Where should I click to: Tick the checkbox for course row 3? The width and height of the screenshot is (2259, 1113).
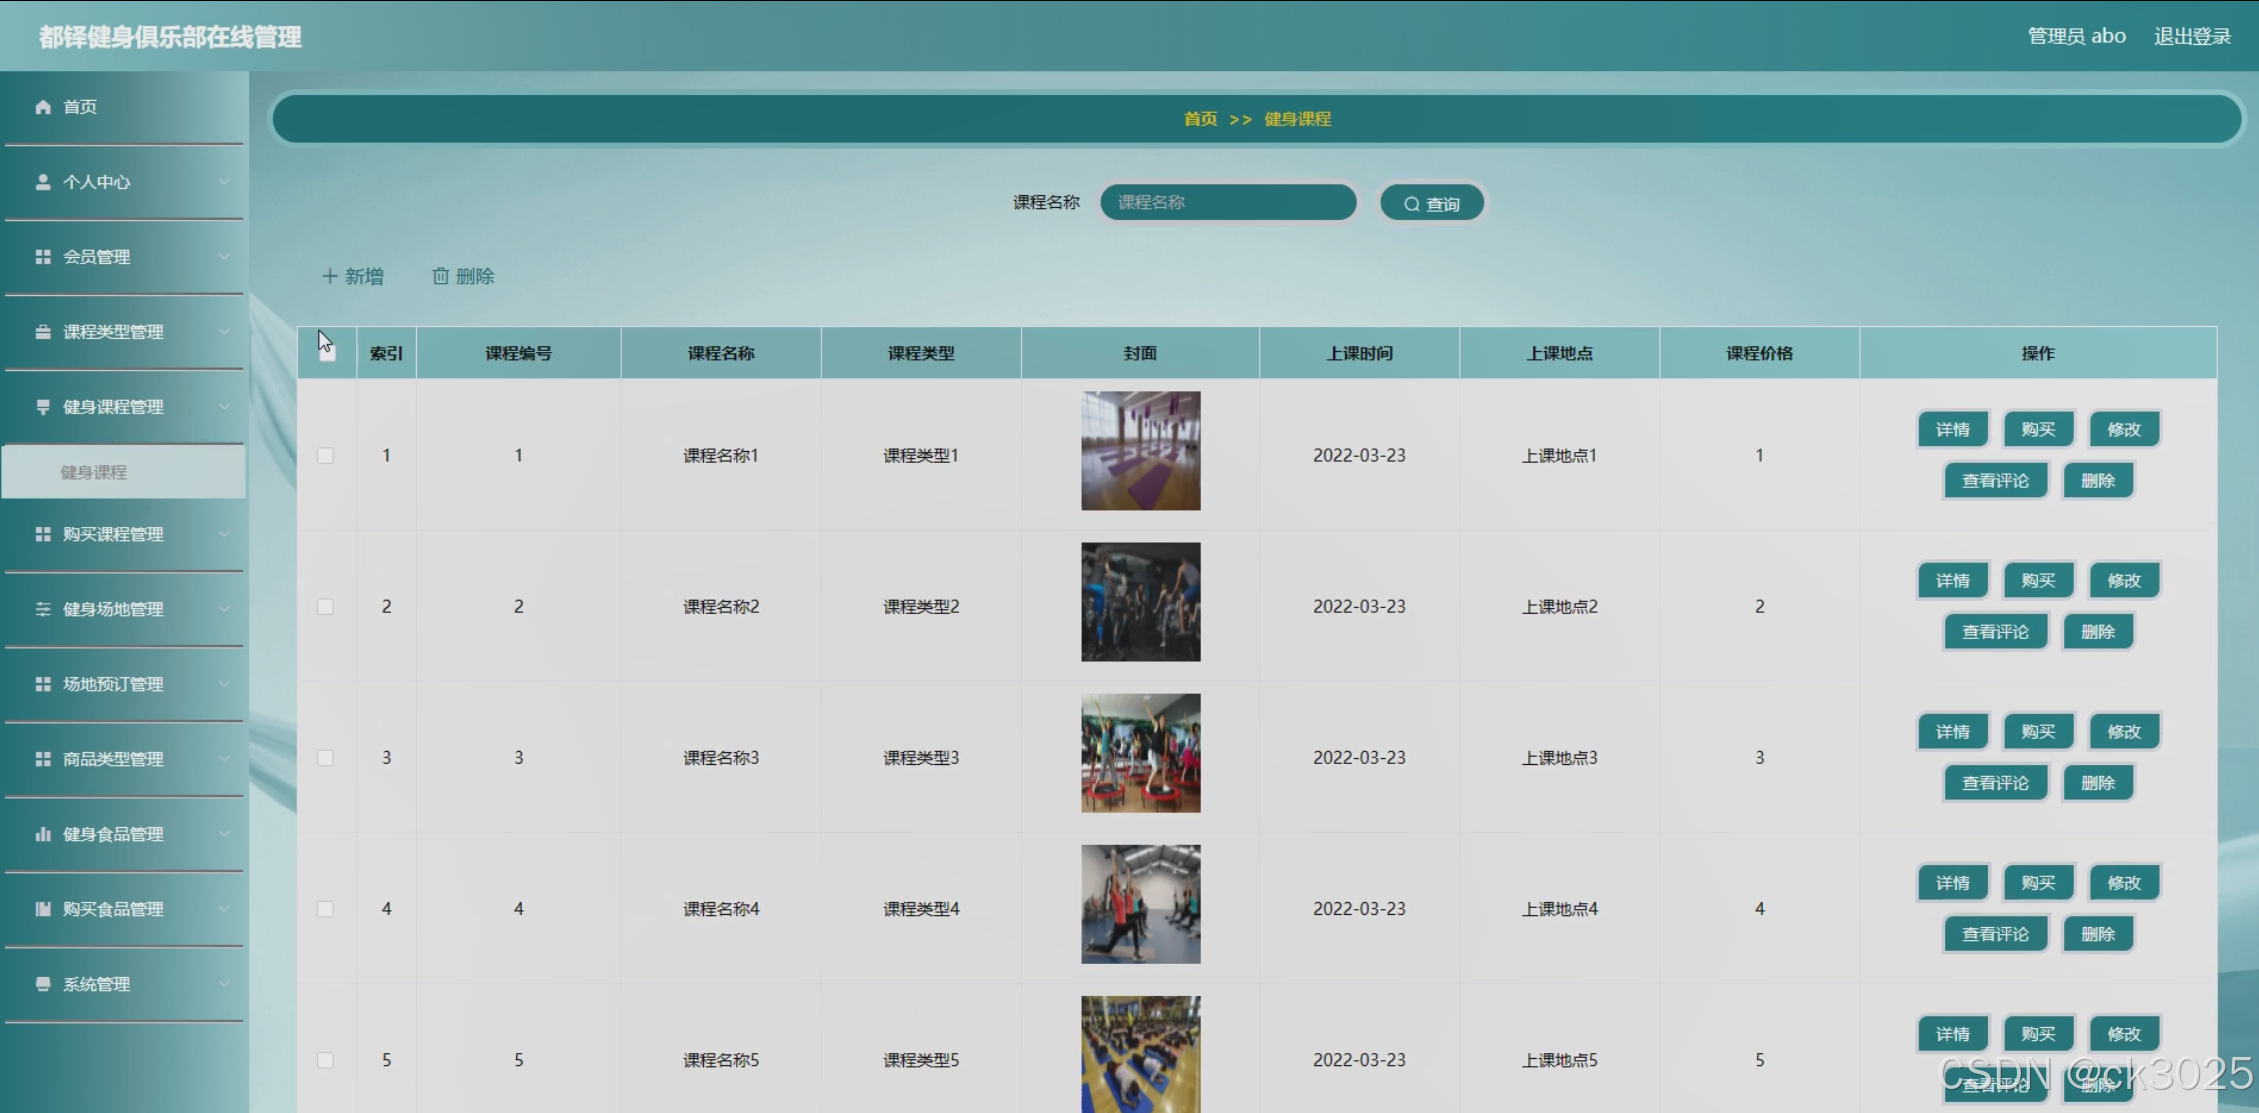(326, 758)
